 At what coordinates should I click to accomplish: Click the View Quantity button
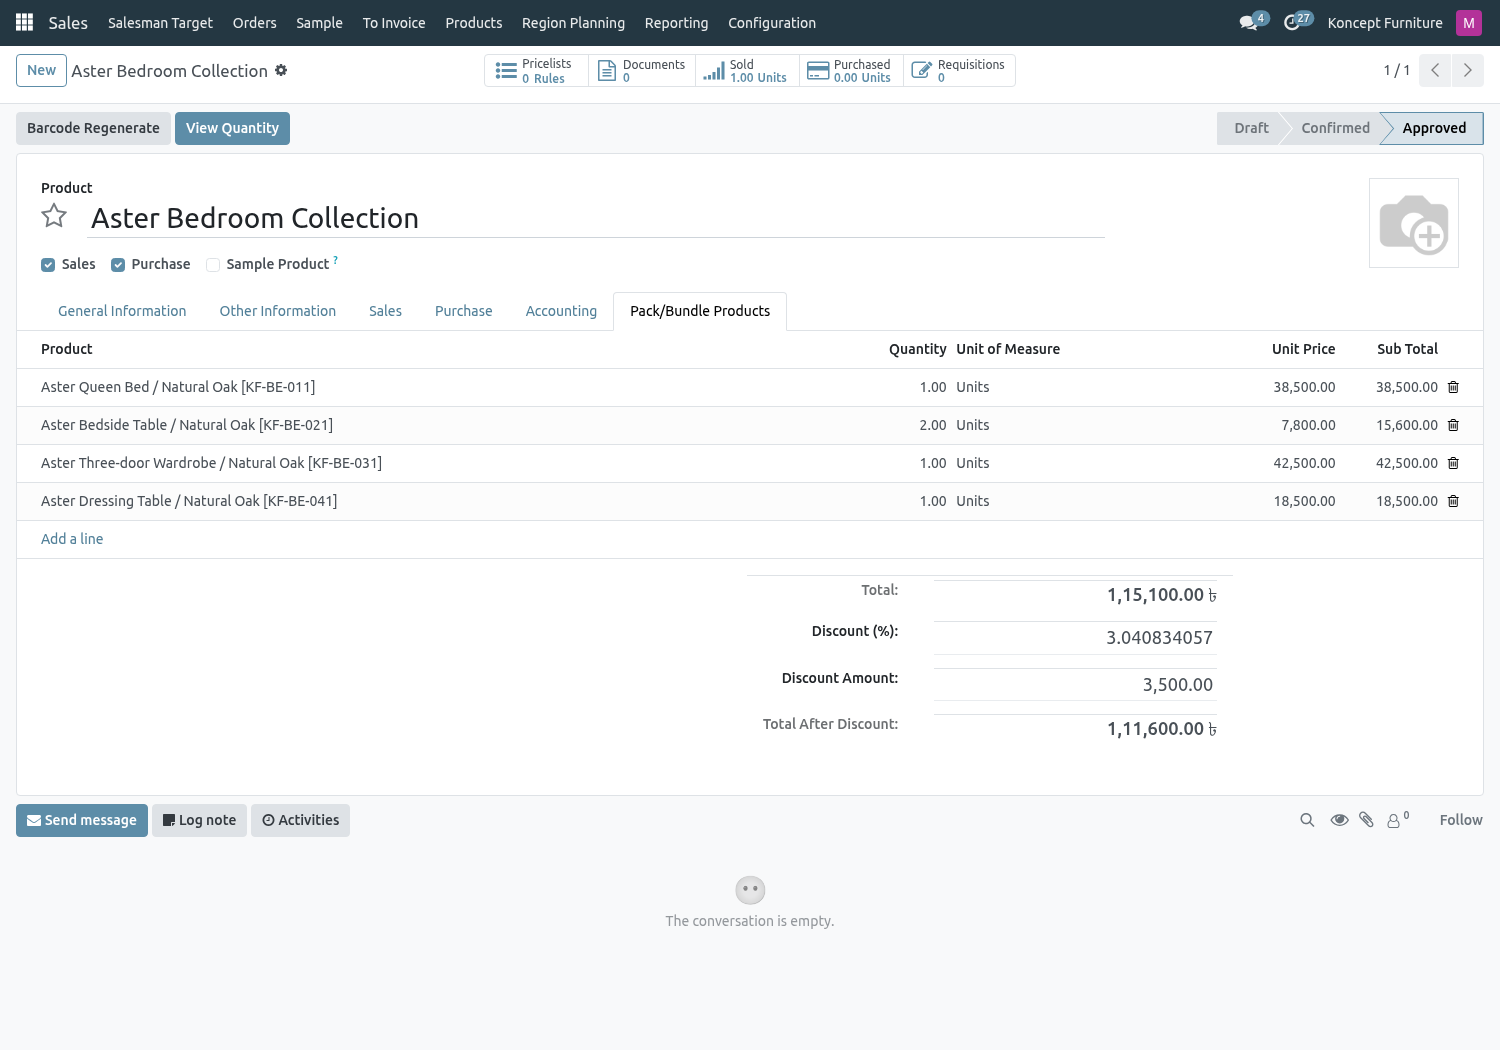click(x=232, y=128)
